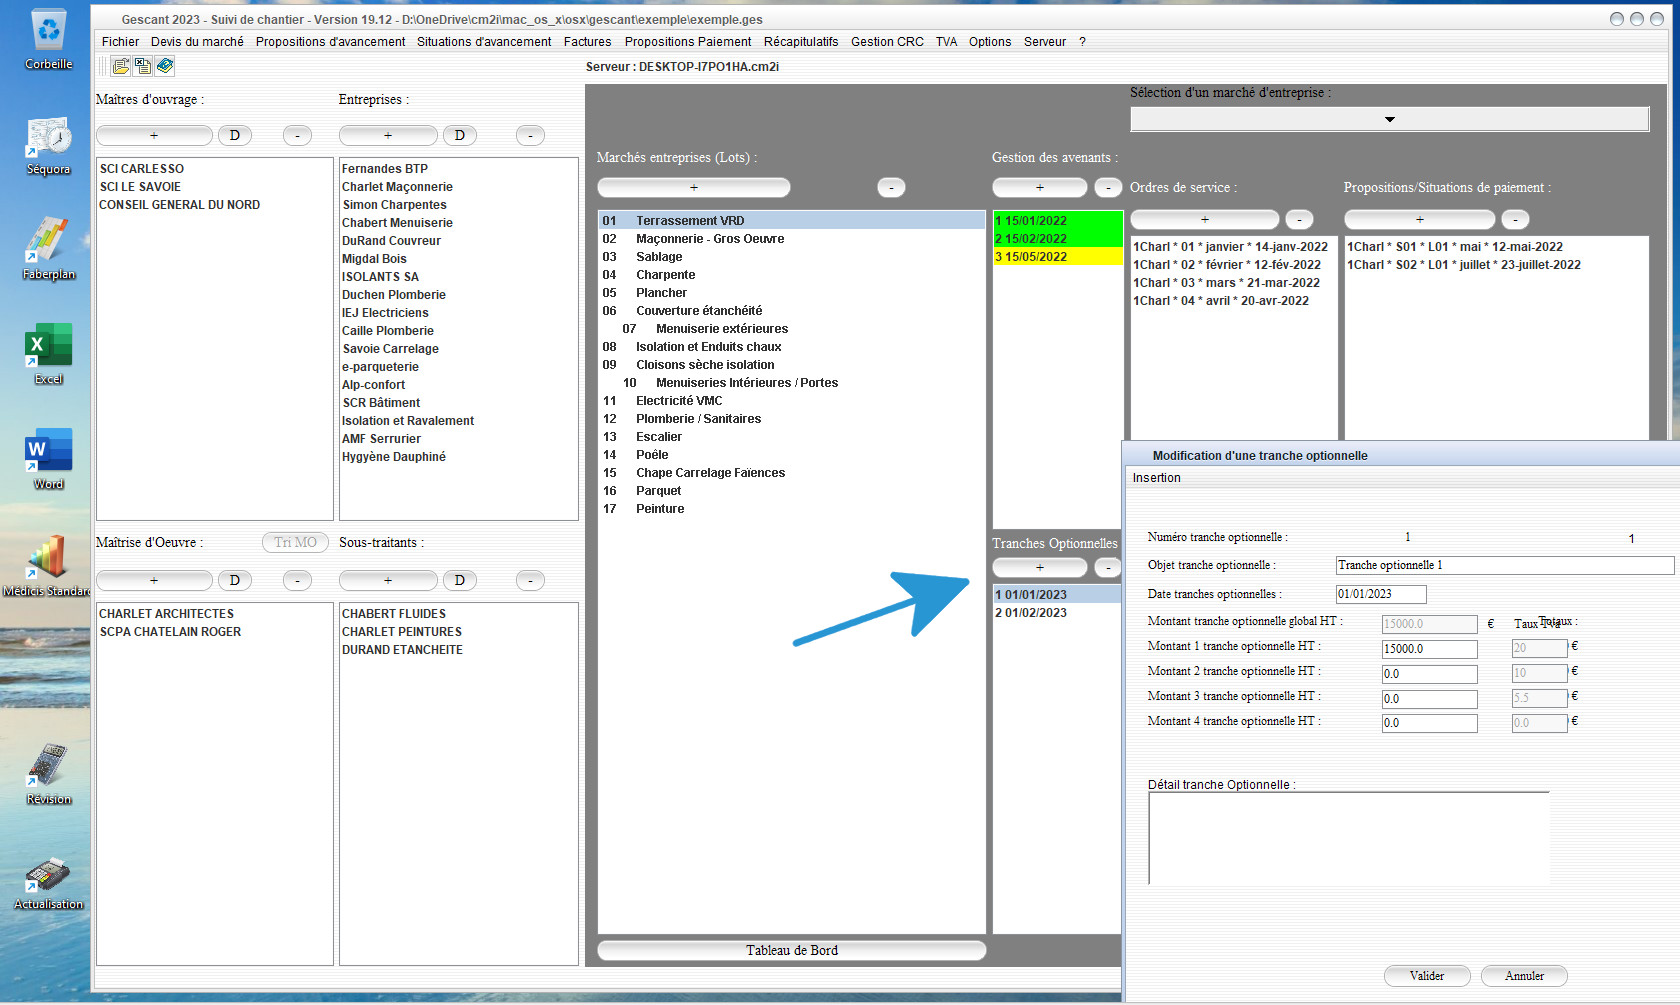Click the Montant 2 tranche optionnelle HT field

[1429, 674]
